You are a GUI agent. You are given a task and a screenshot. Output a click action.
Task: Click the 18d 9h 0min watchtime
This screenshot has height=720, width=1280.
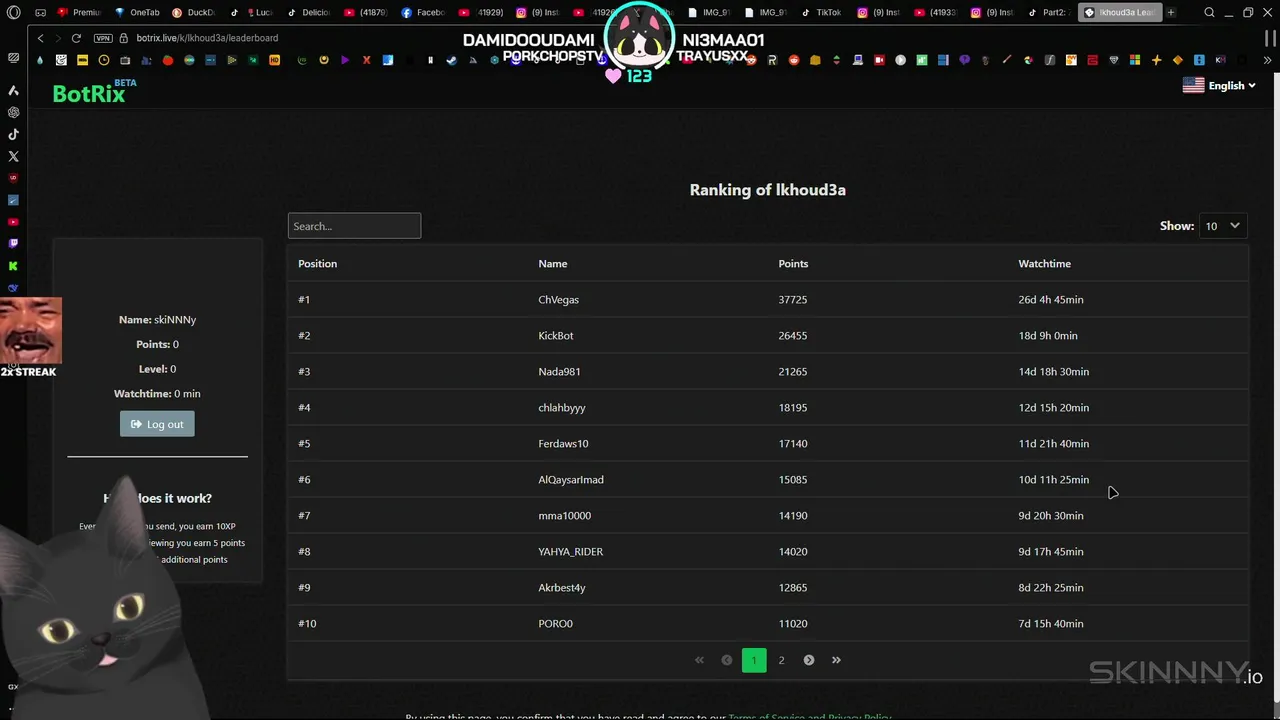(1048, 336)
